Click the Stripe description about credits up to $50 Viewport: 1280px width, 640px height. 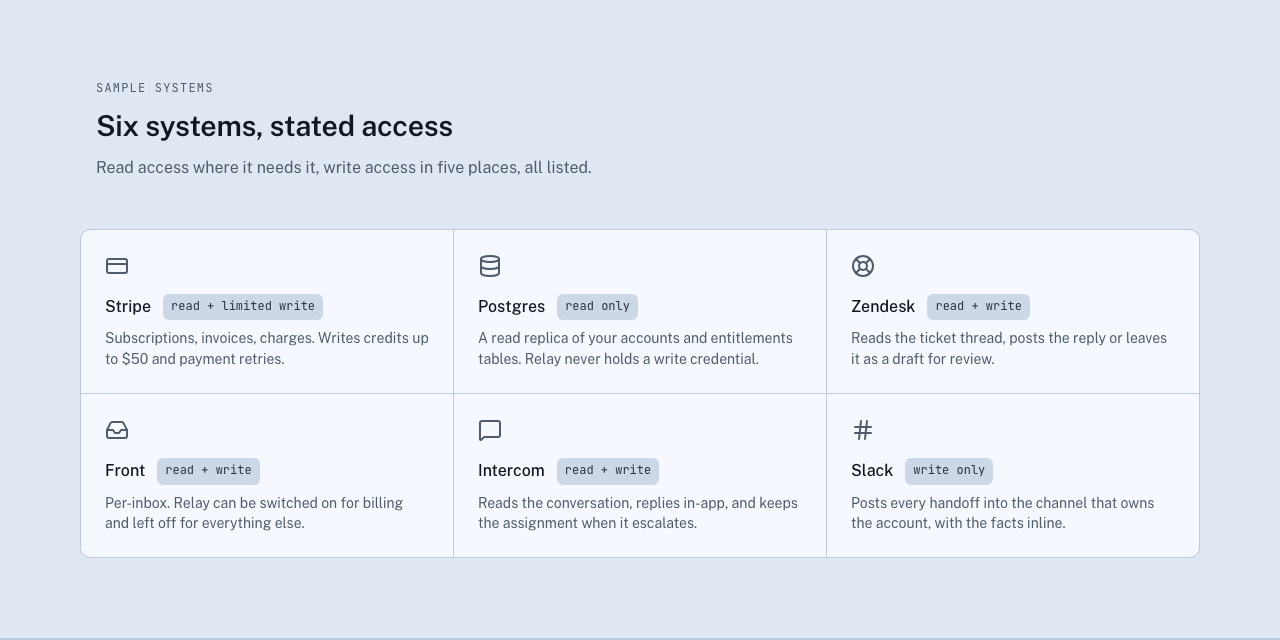(x=267, y=349)
